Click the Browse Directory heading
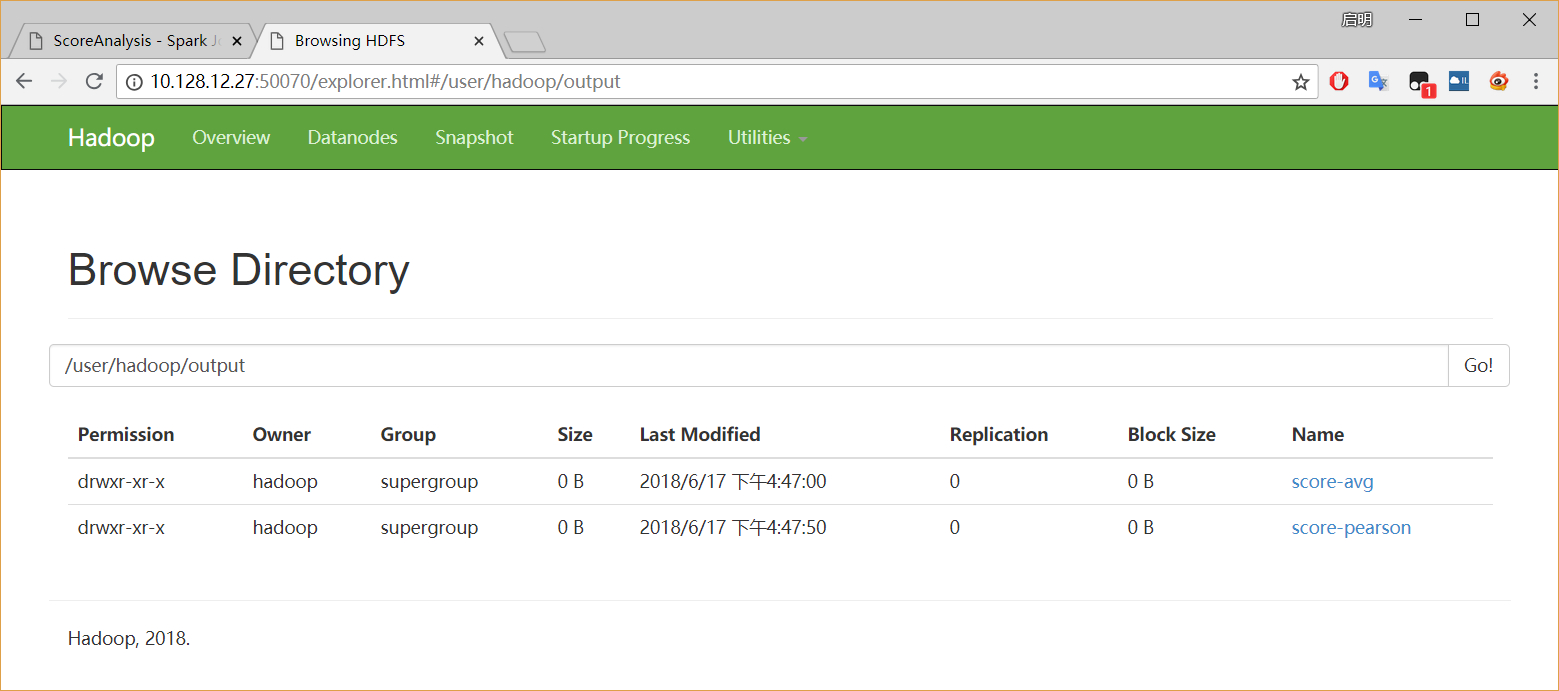The width and height of the screenshot is (1559, 691). 239,270
